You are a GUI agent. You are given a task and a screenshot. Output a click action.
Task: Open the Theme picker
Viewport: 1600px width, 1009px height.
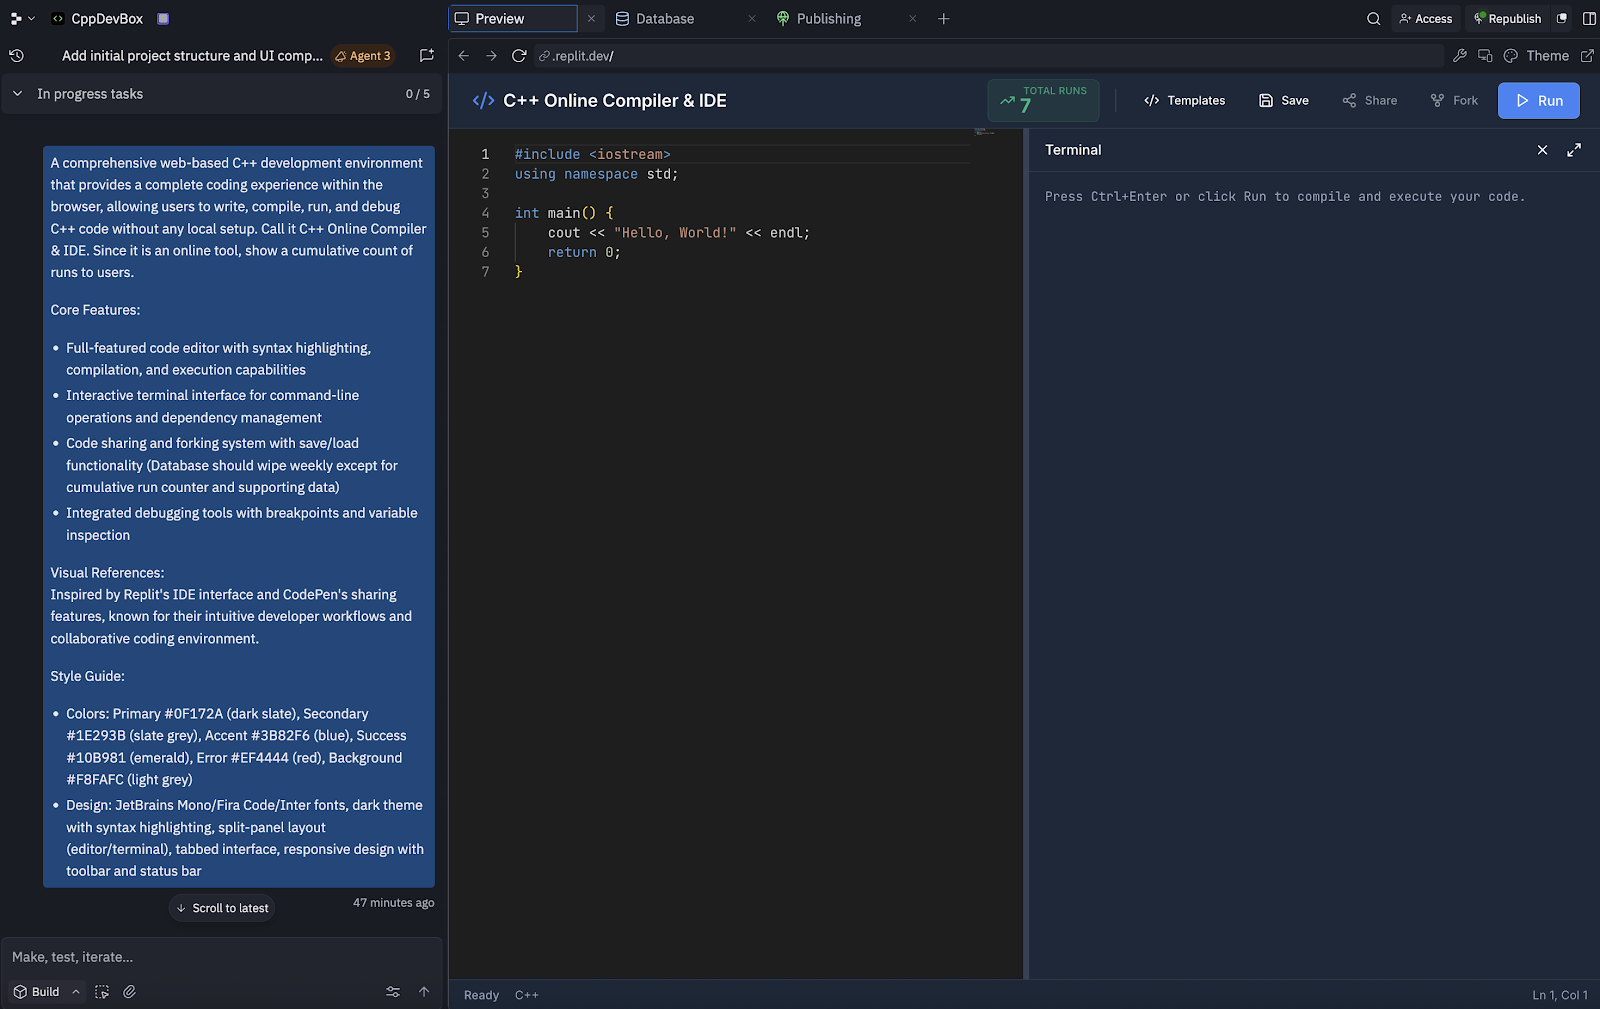(1536, 56)
